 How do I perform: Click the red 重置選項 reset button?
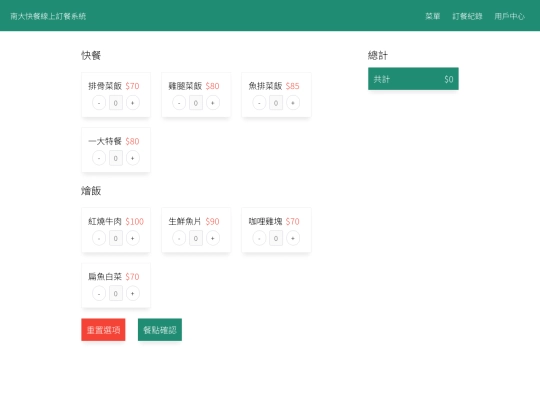coord(103,330)
